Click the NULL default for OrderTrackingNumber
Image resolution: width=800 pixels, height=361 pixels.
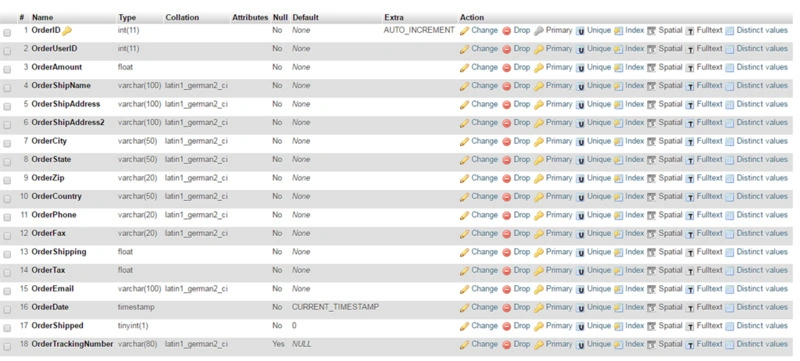pyautogui.click(x=301, y=344)
